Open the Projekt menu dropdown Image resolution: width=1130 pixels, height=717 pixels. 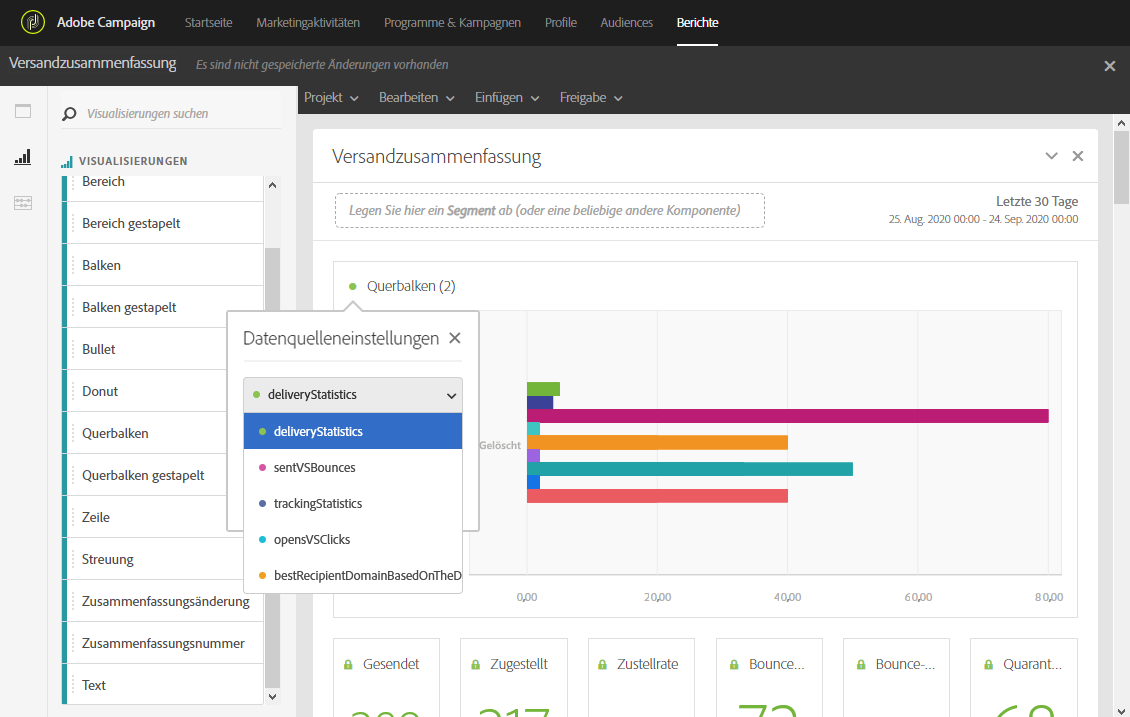click(331, 97)
